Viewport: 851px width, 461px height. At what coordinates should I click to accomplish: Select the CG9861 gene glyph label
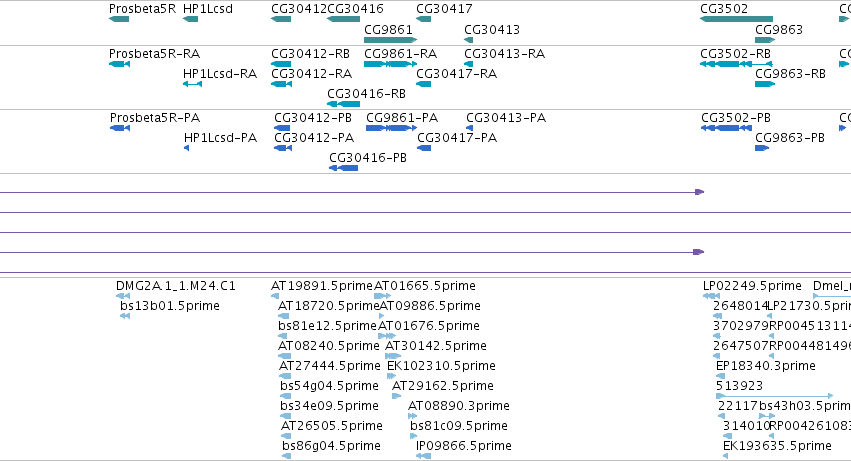click(389, 30)
